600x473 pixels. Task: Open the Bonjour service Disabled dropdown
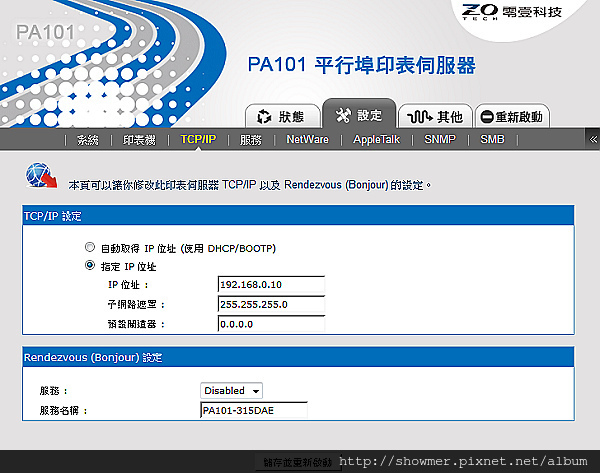[231, 391]
